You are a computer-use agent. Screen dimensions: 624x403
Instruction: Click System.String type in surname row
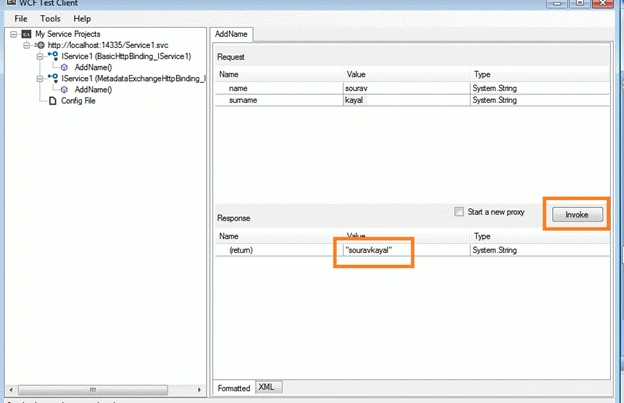495,100
